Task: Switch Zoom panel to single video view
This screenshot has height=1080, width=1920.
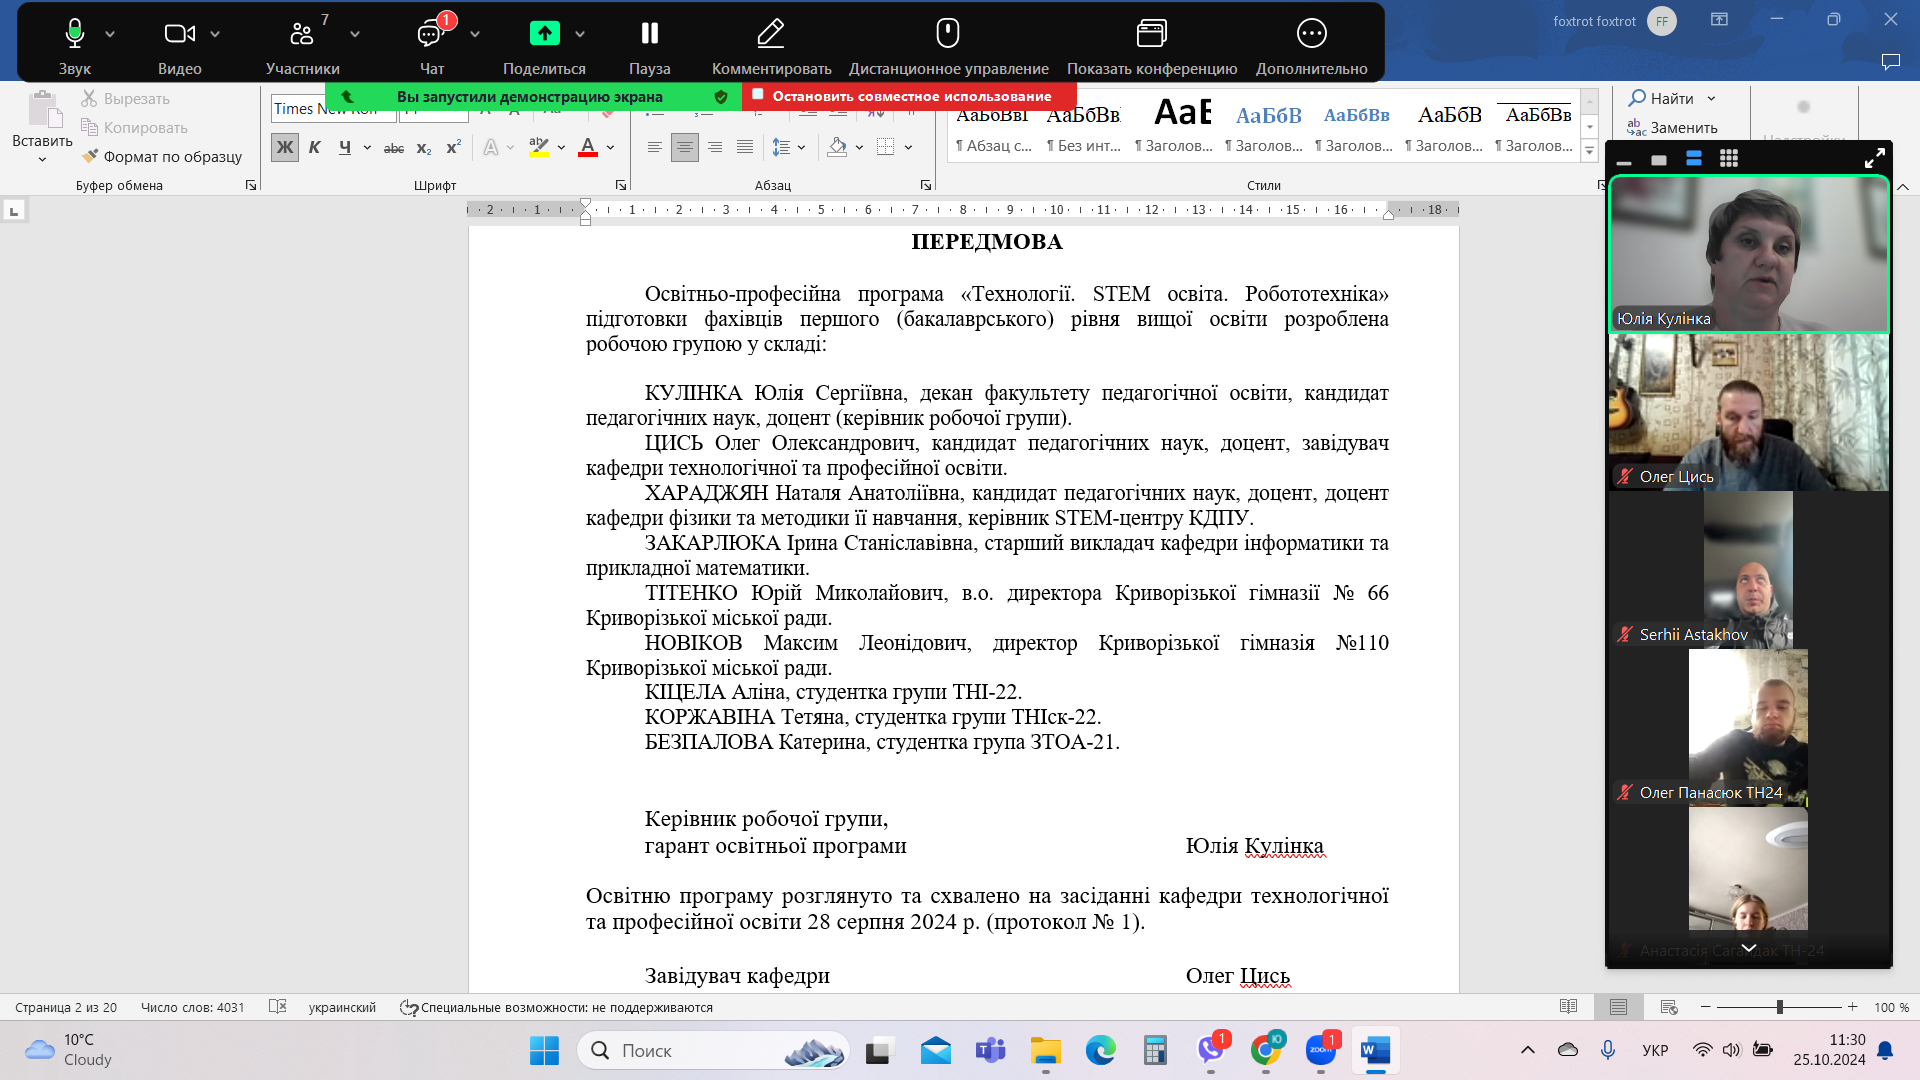Action: coord(1659,160)
